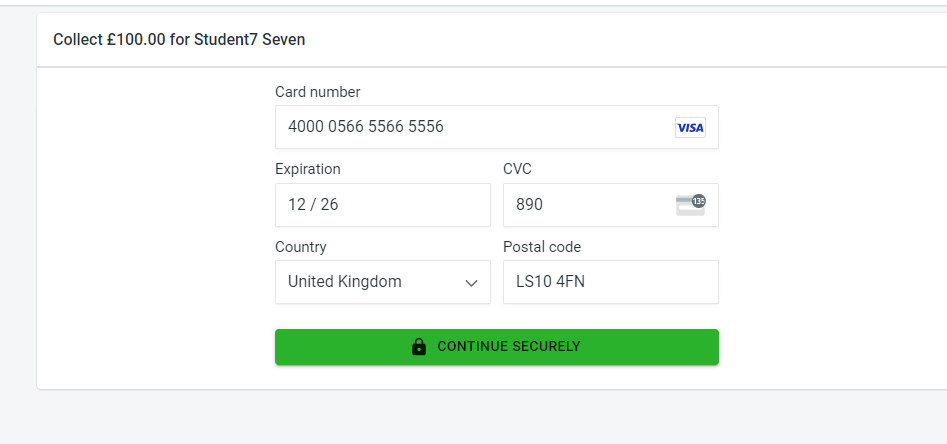Click the 135 badge on the CVC icon

(698, 200)
